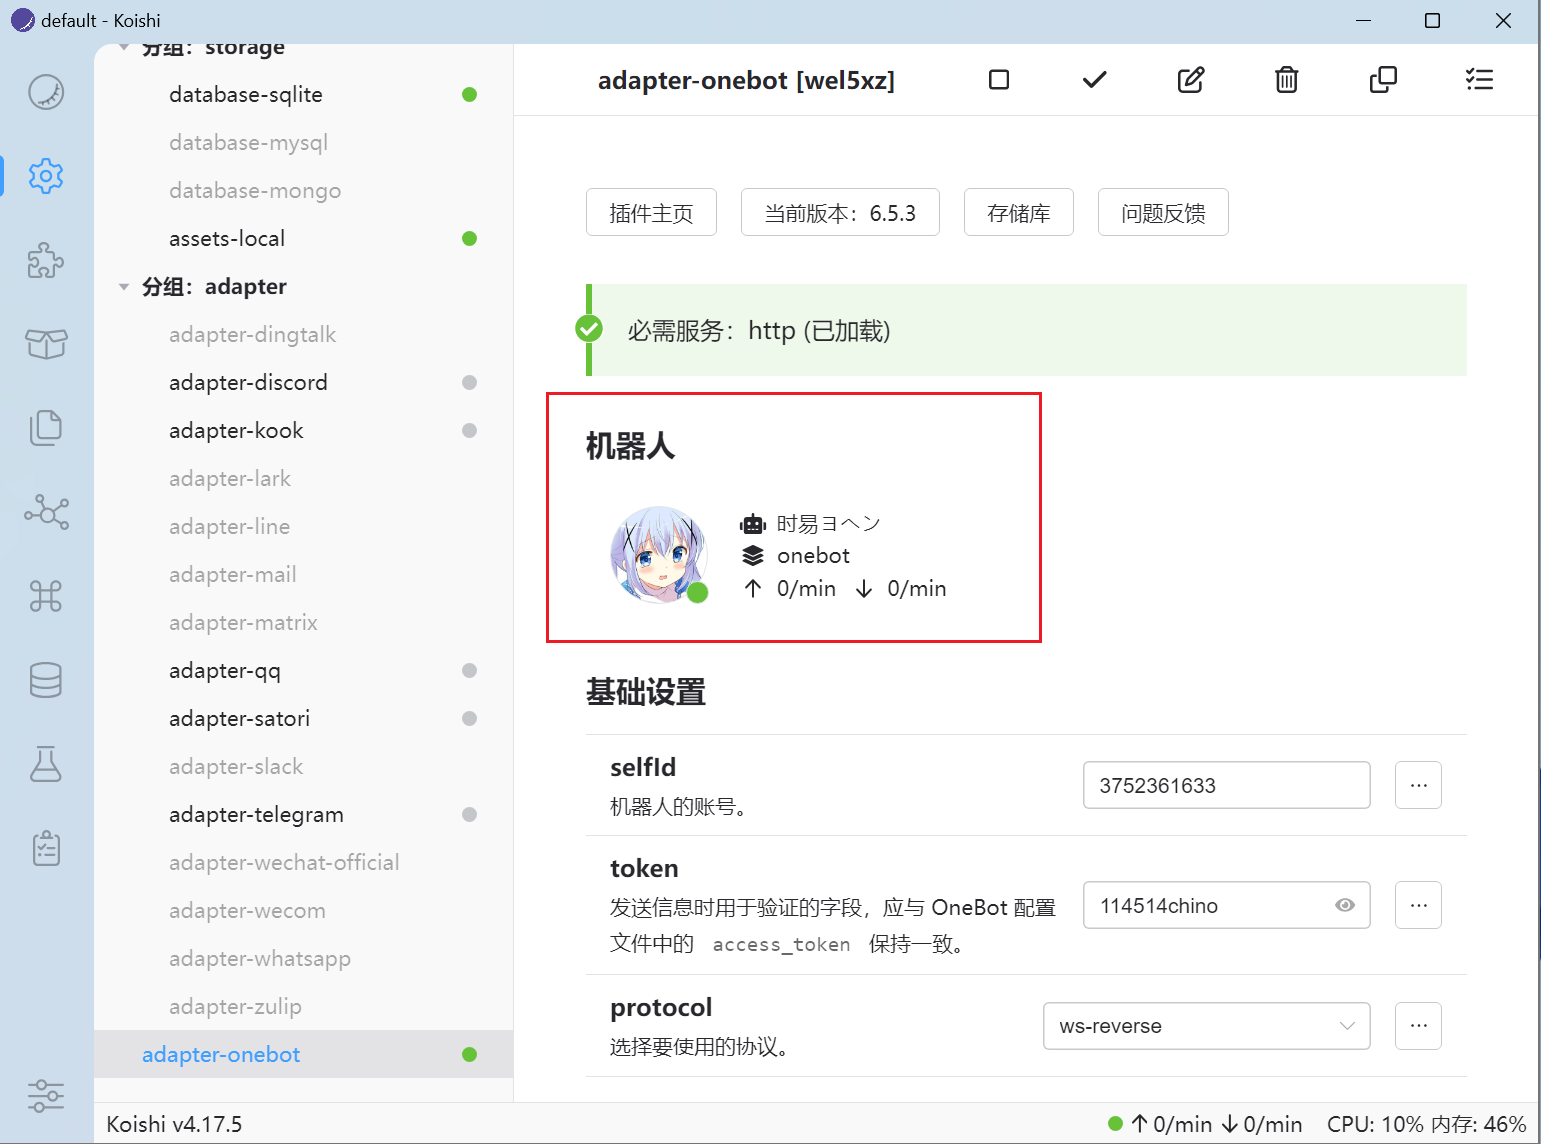Open the plugin market puzzle icon
The width and height of the screenshot is (1541, 1144).
coord(46,260)
